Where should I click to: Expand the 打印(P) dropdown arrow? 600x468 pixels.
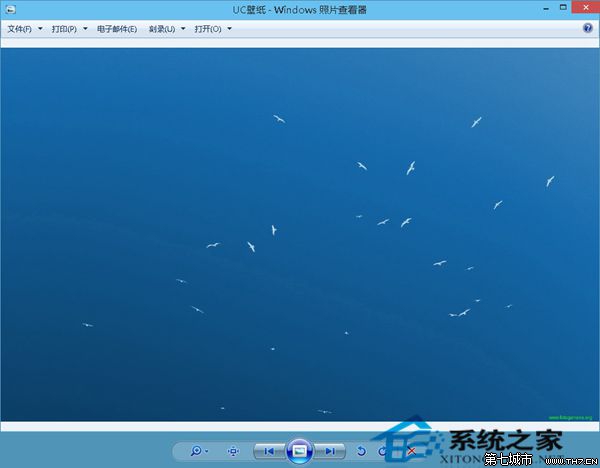(x=85, y=29)
